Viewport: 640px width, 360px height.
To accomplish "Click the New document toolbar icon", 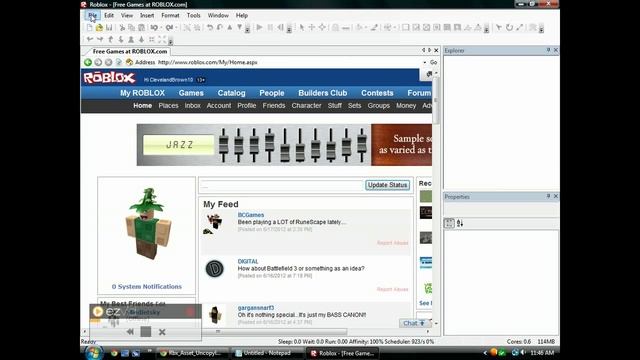I will [89, 27].
